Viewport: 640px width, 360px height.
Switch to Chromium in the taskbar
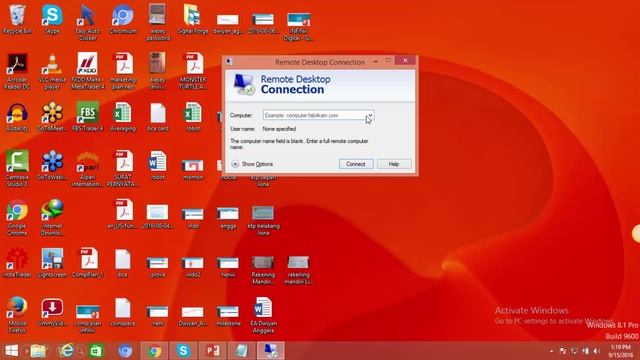click(125, 351)
